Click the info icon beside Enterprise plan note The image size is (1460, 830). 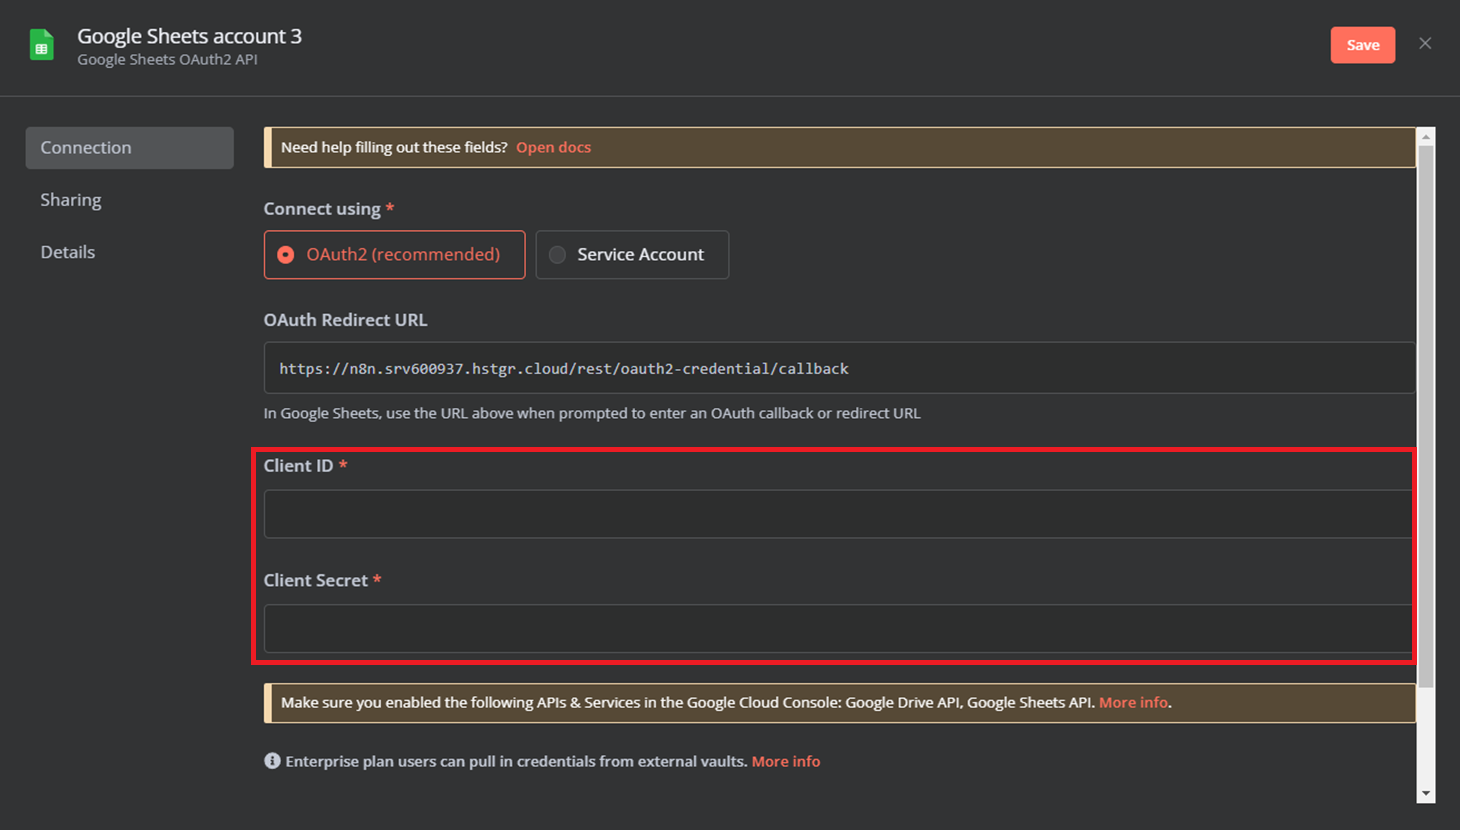271,760
